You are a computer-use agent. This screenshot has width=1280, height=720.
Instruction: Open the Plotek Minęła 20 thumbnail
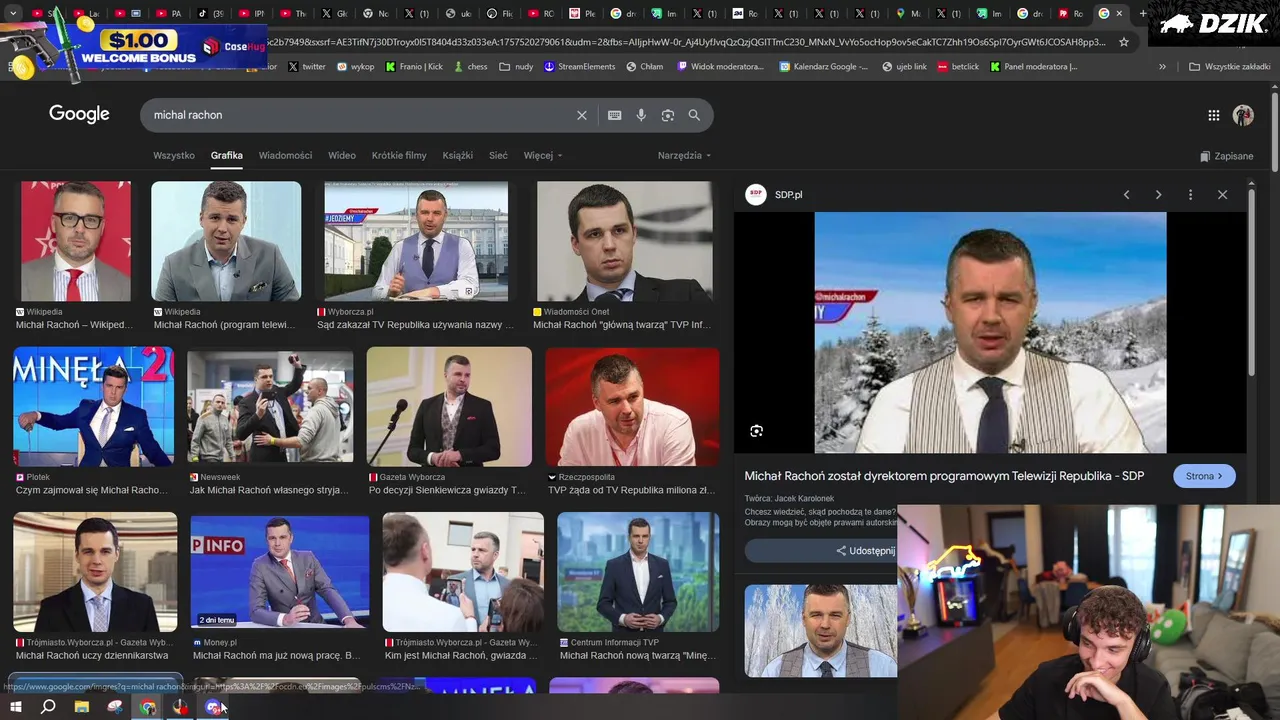coord(93,406)
